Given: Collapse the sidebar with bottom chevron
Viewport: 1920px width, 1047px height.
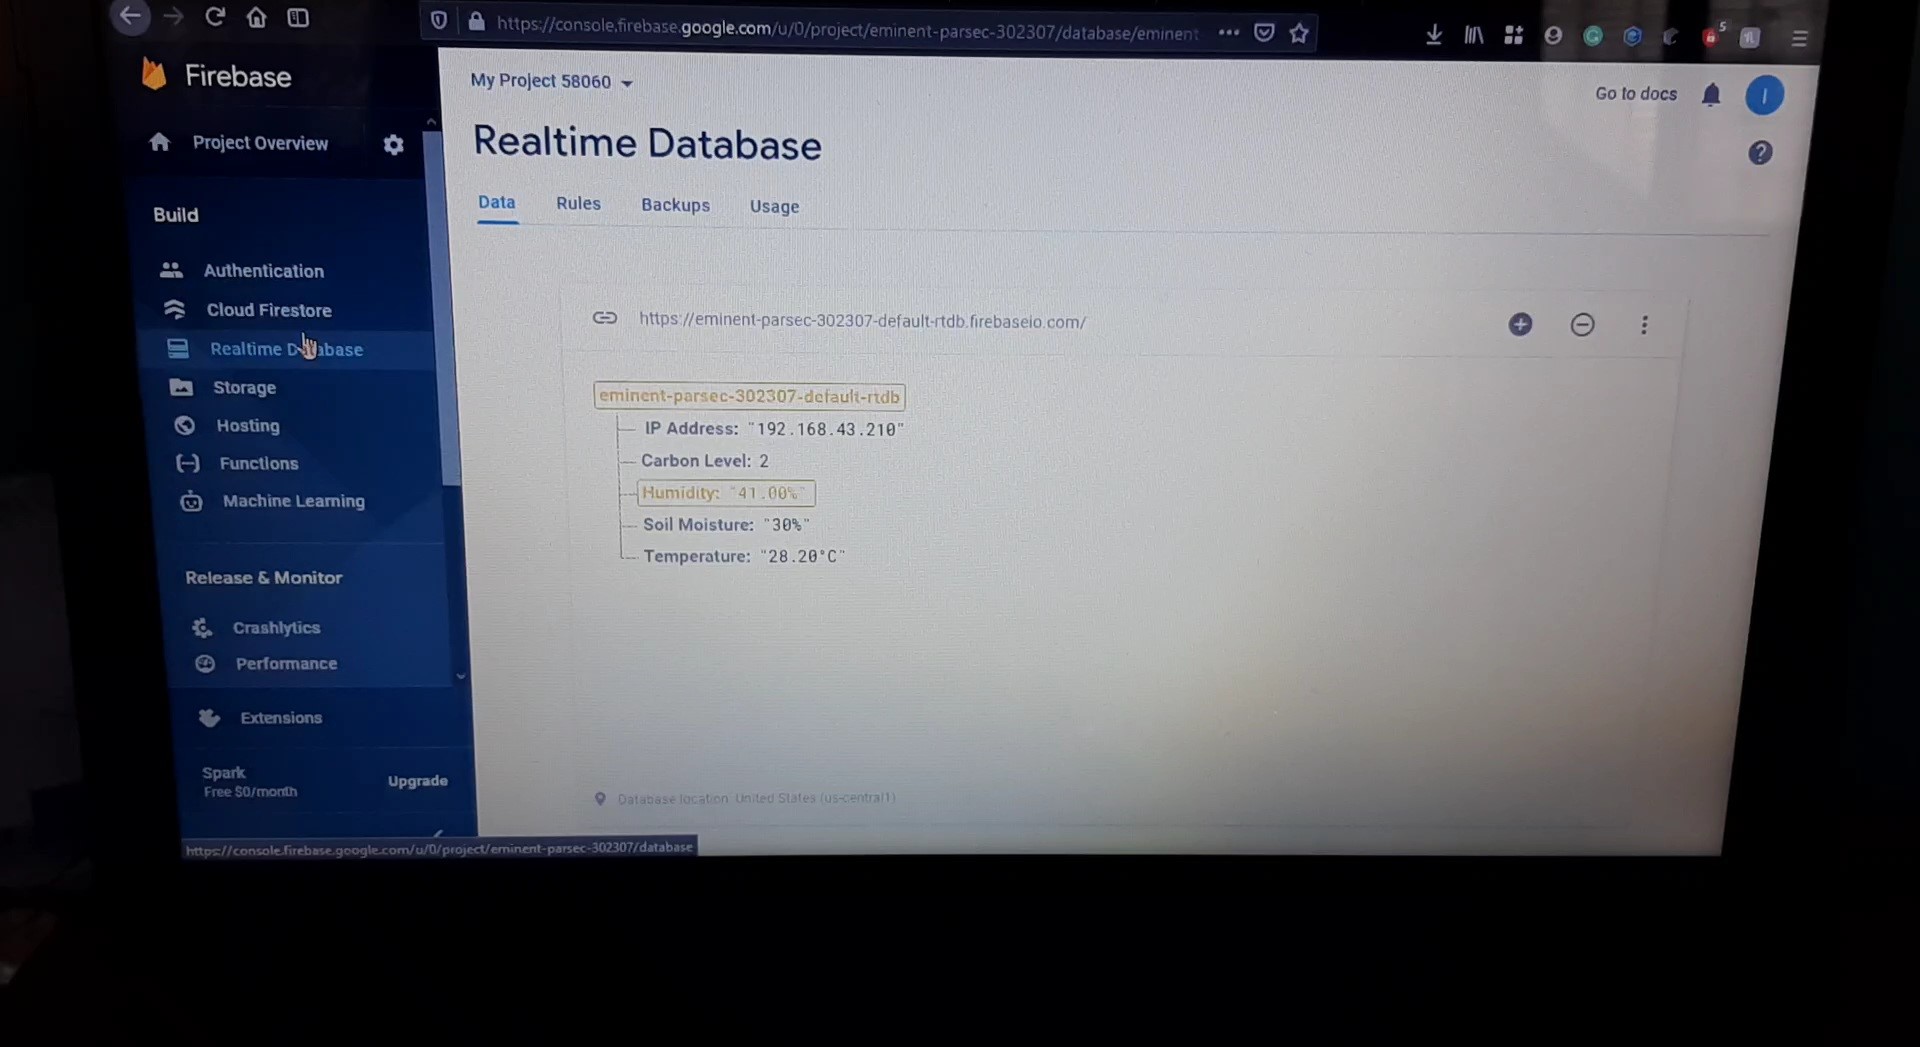Looking at the screenshot, I should 438,832.
